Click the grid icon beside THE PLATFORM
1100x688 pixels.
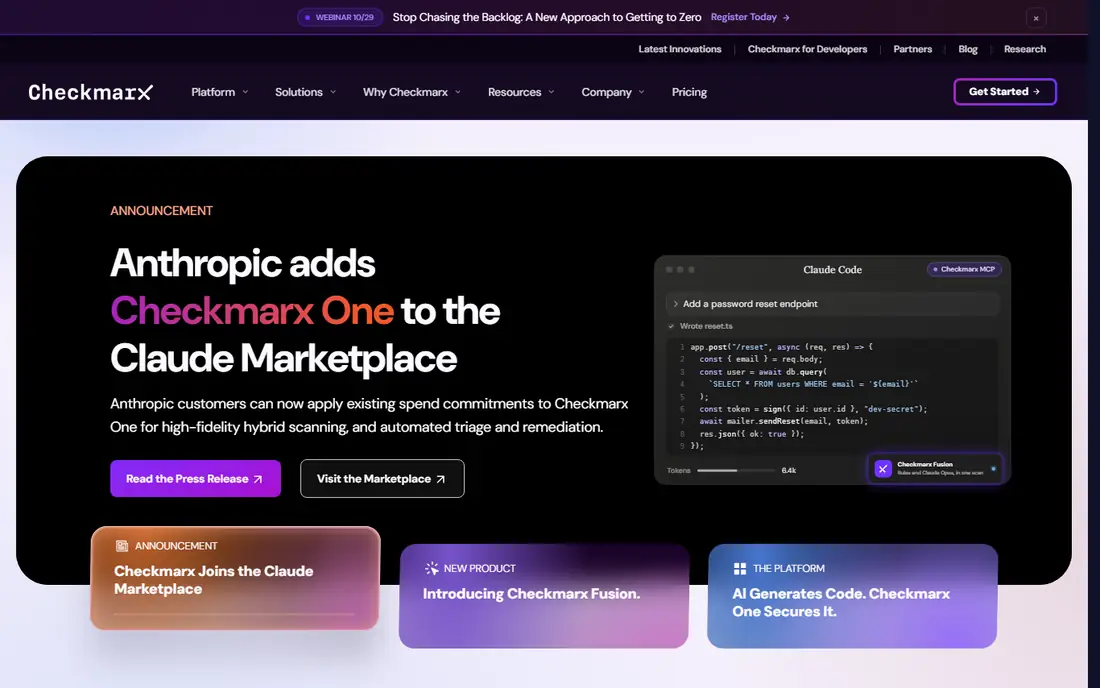click(739, 568)
